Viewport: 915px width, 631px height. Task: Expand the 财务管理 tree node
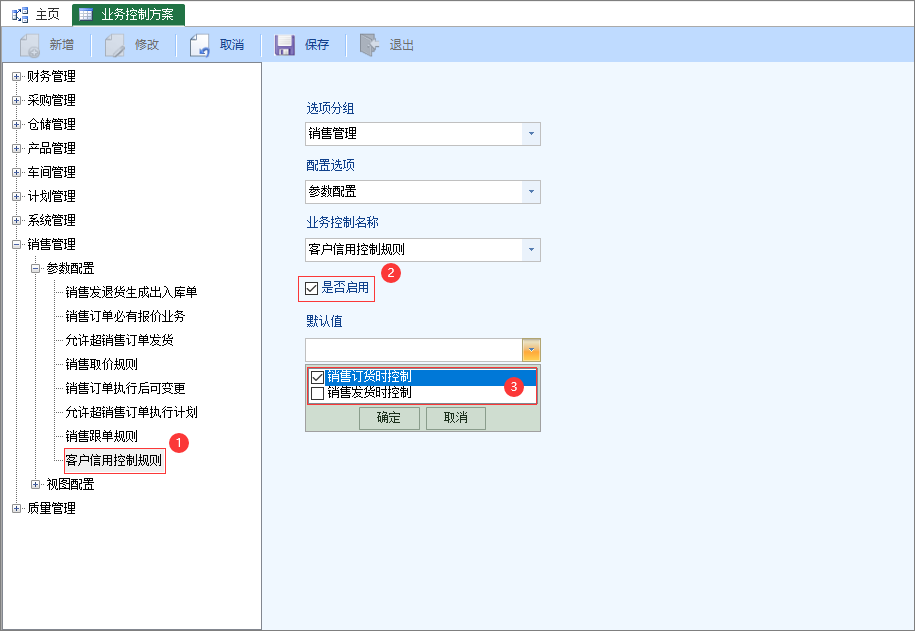click(16, 76)
